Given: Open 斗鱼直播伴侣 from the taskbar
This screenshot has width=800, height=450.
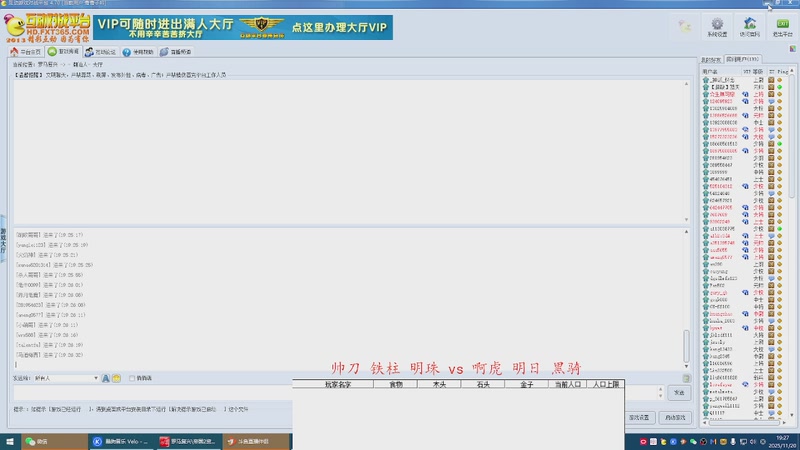Looking at the screenshot, I should [256, 441].
